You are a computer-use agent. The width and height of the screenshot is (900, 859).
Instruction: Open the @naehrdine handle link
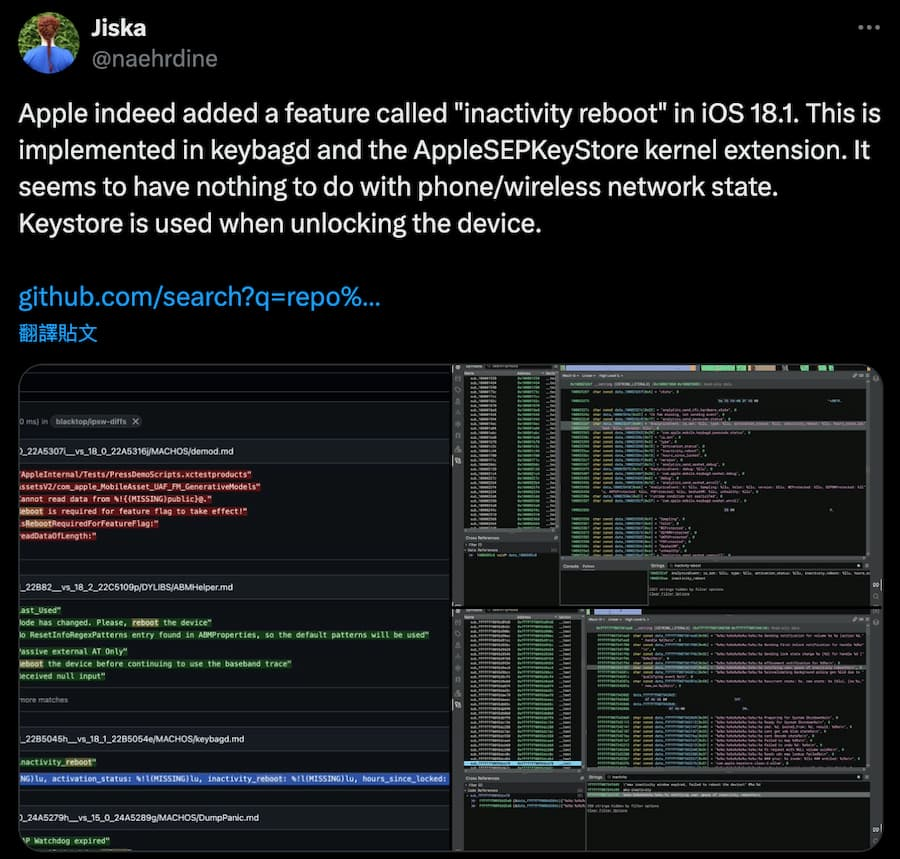pyautogui.click(x=154, y=59)
